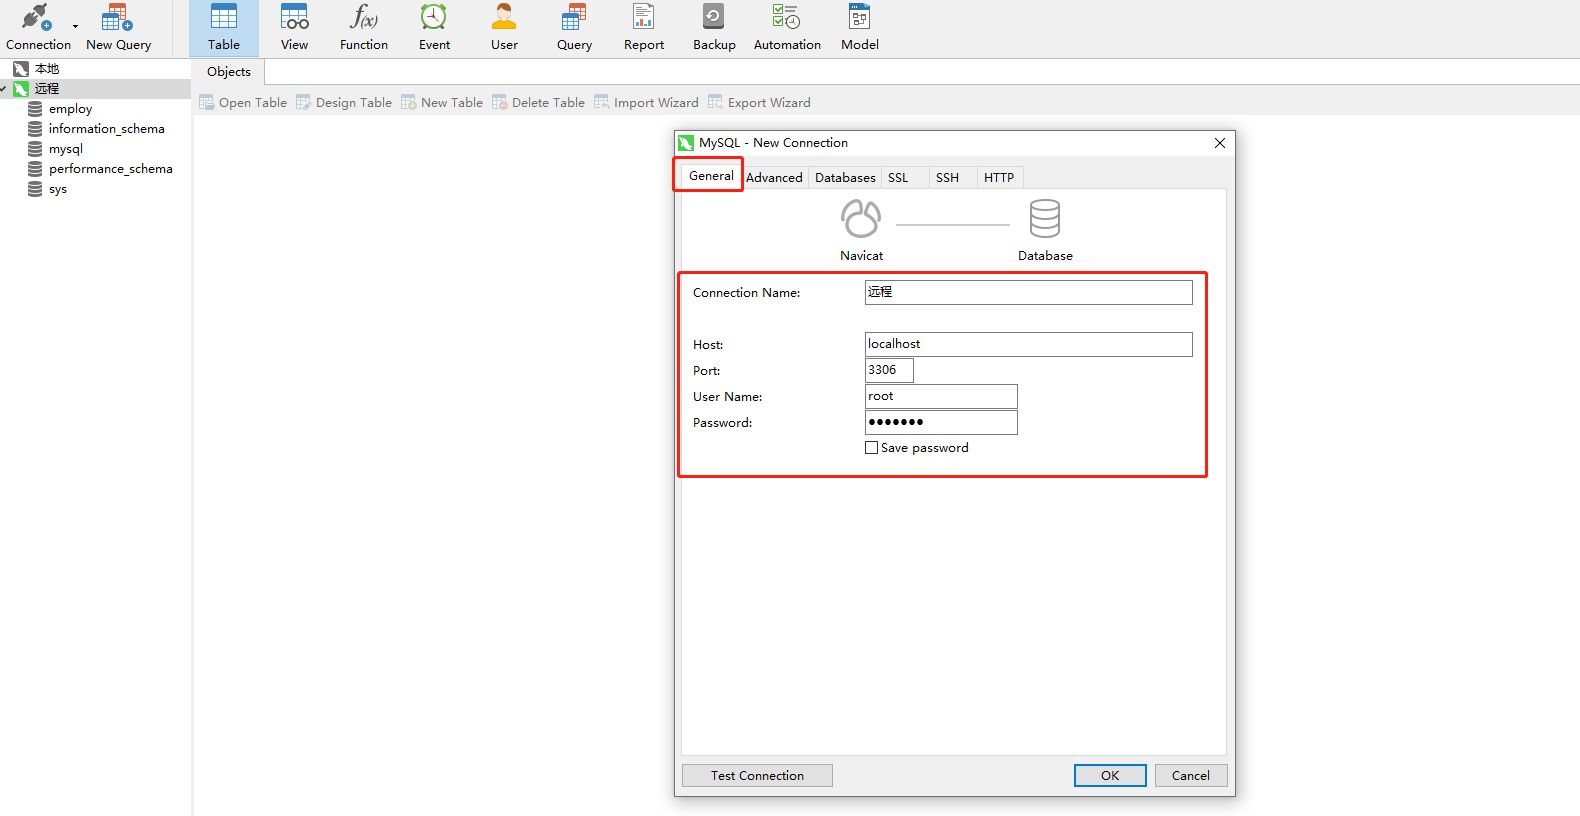
Task: Focus the User Name field
Action: point(941,396)
